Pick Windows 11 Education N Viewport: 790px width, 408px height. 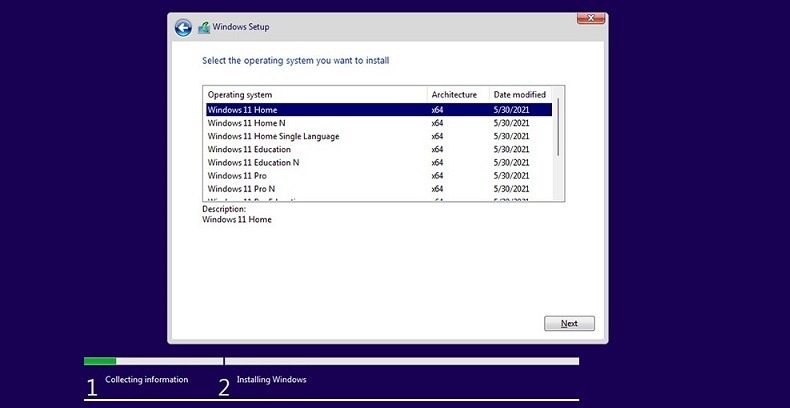379,162
